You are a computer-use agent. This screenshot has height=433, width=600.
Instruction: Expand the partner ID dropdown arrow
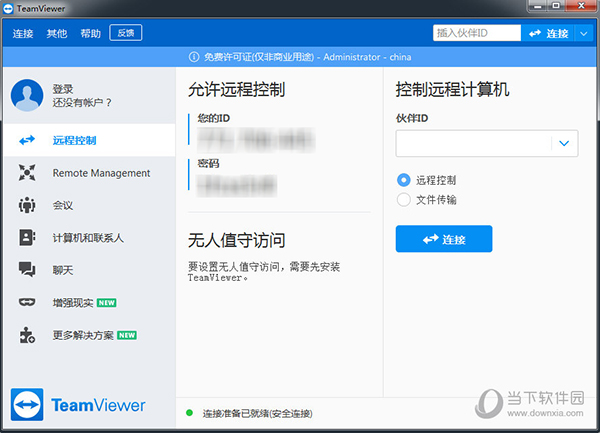(x=564, y=143)
